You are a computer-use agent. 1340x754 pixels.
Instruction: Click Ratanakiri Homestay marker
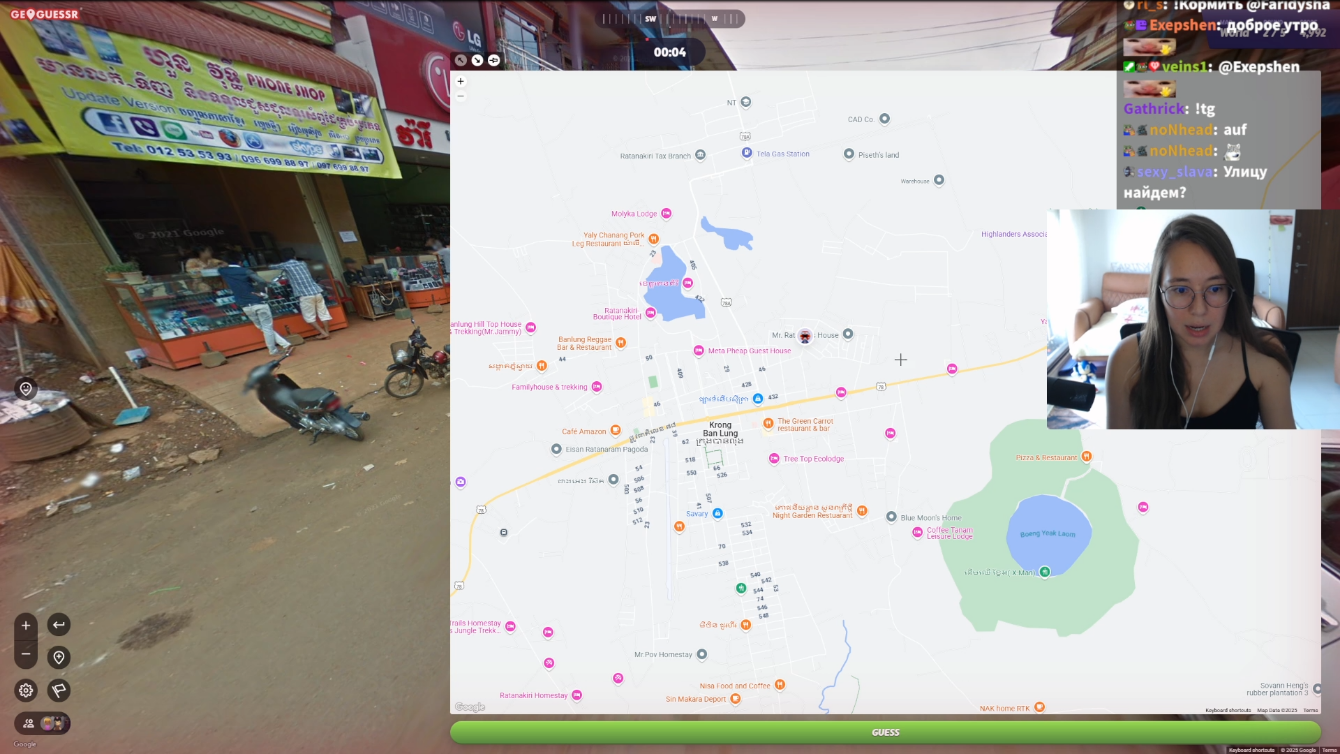pos(577,695)
